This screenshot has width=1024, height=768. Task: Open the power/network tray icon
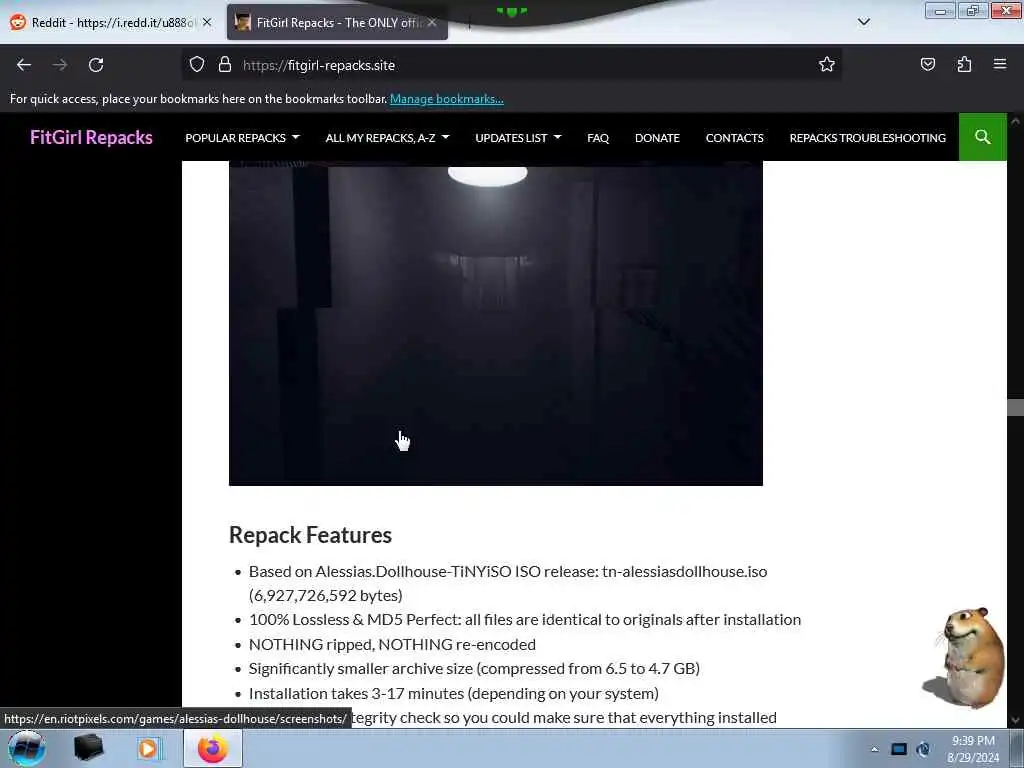pyautogui.click(x=923, y=749)
